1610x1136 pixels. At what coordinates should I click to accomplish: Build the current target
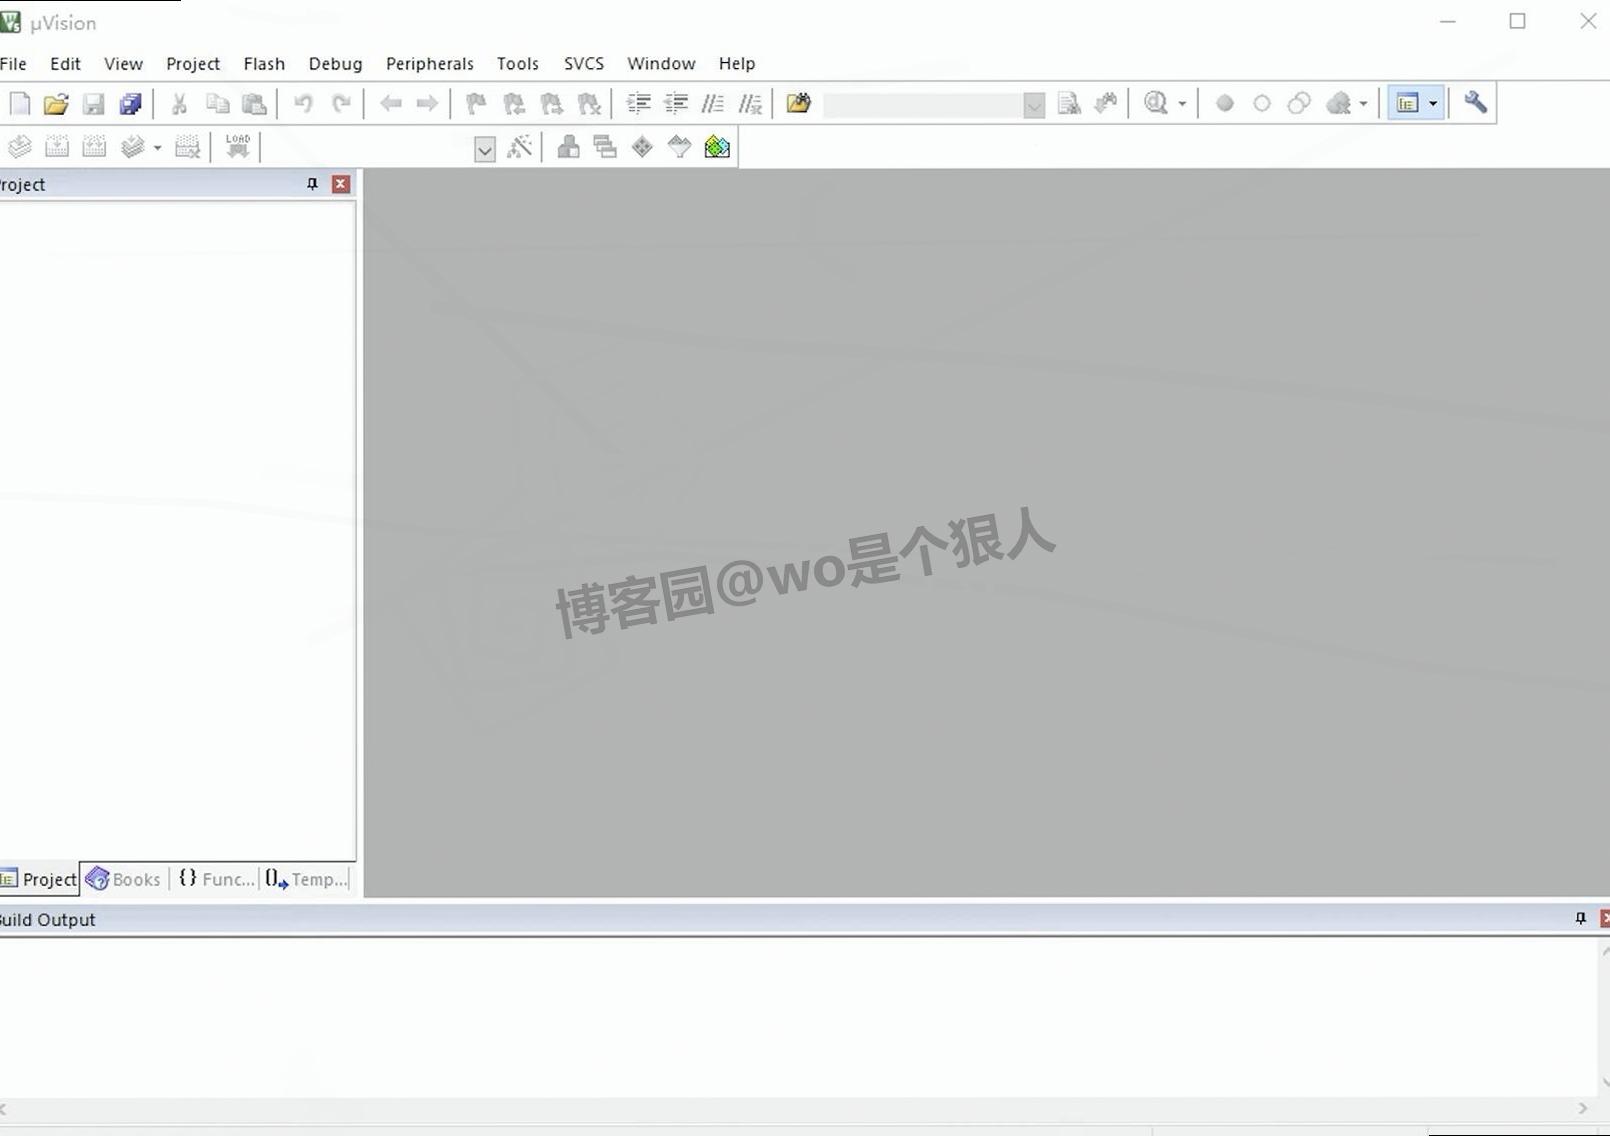tap(57, 147)
